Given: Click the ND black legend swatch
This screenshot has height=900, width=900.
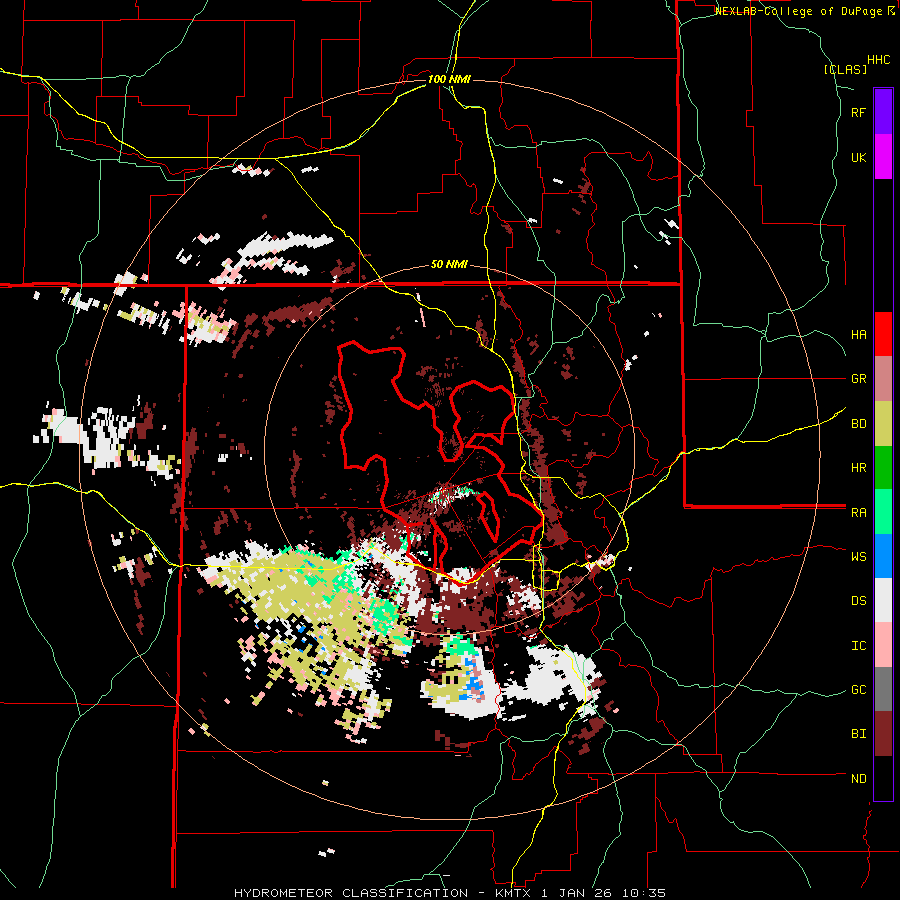Looking at the screenshot, I should tap(883, 778).
